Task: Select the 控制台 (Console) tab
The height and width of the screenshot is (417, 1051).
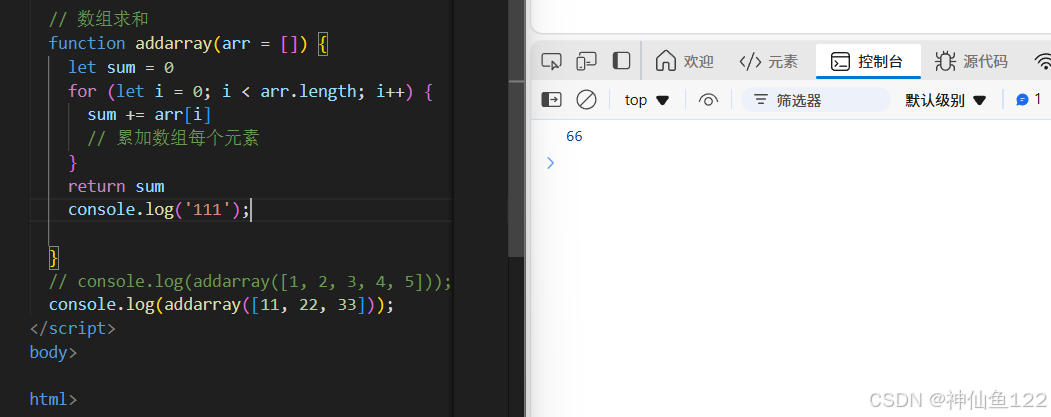Action: point(868,62)
